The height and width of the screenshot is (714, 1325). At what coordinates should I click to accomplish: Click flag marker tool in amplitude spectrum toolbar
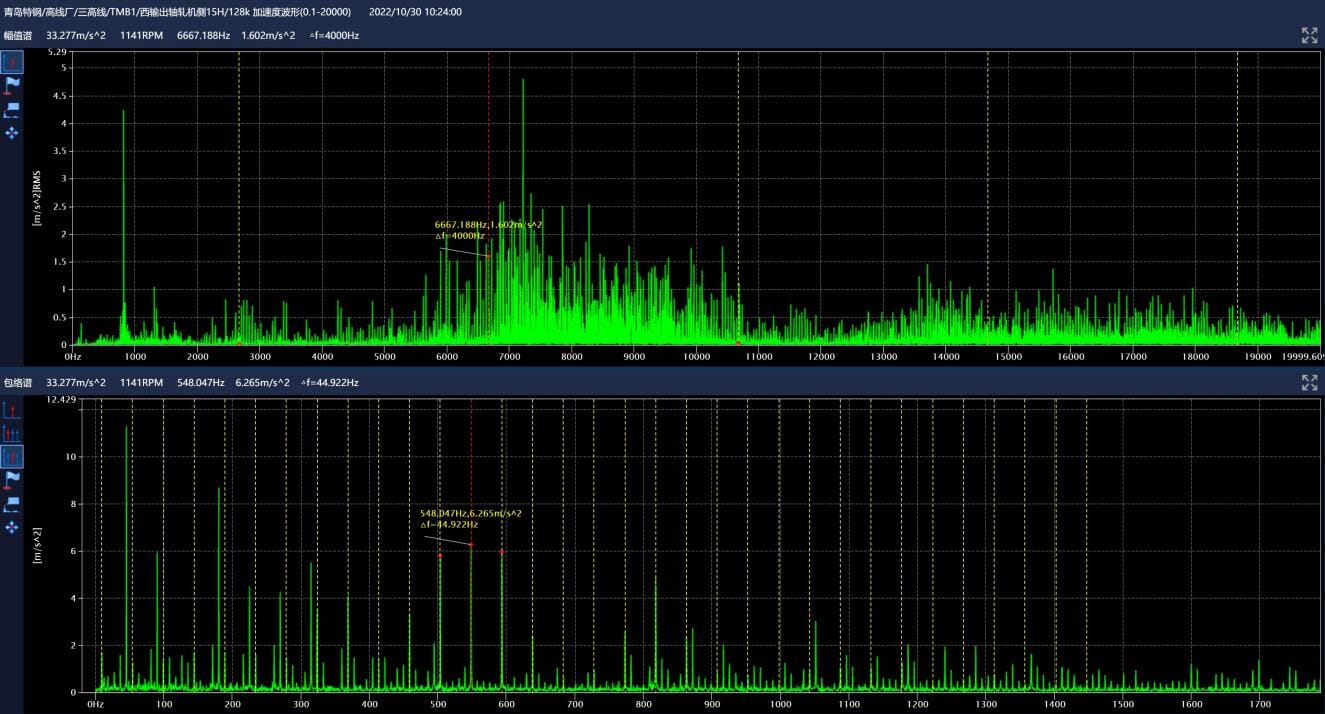[x=12, y=86]
